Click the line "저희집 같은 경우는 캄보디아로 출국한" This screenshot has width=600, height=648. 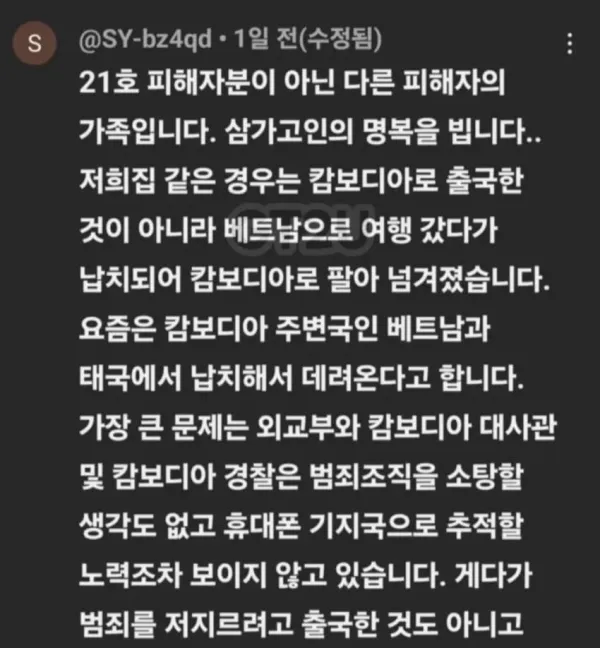coord(302,181)
